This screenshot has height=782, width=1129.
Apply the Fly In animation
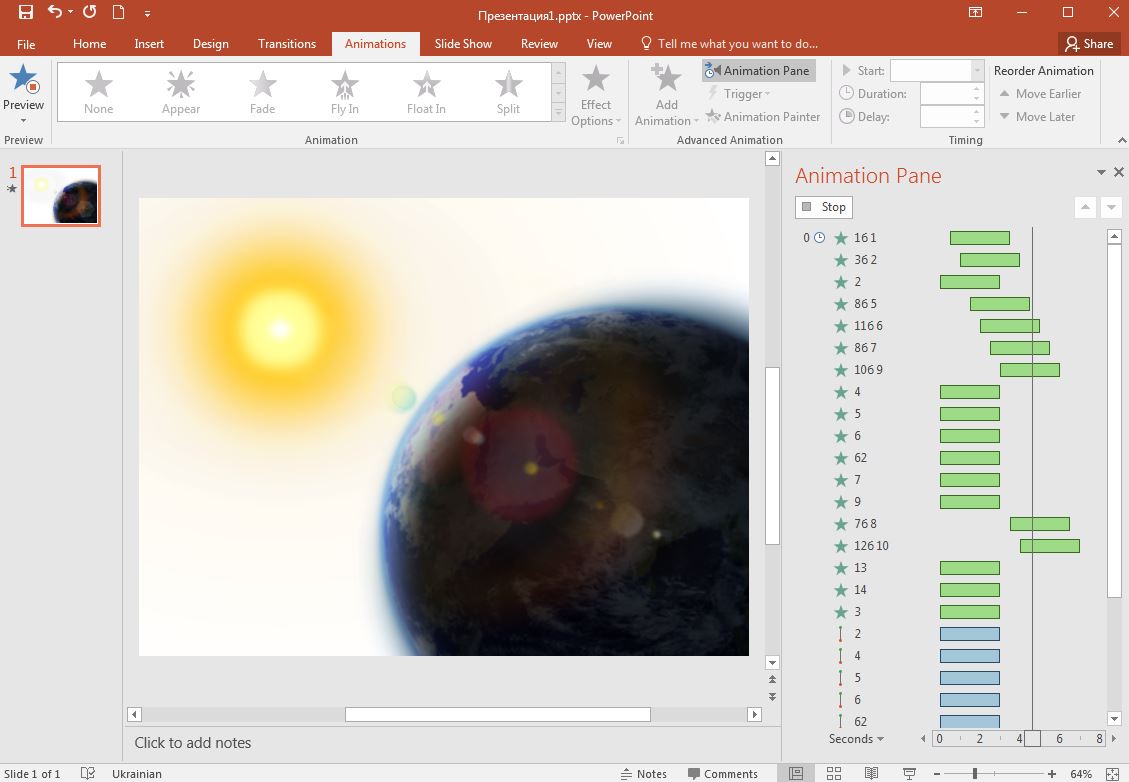pyautogui.click(x=343, y=90)
